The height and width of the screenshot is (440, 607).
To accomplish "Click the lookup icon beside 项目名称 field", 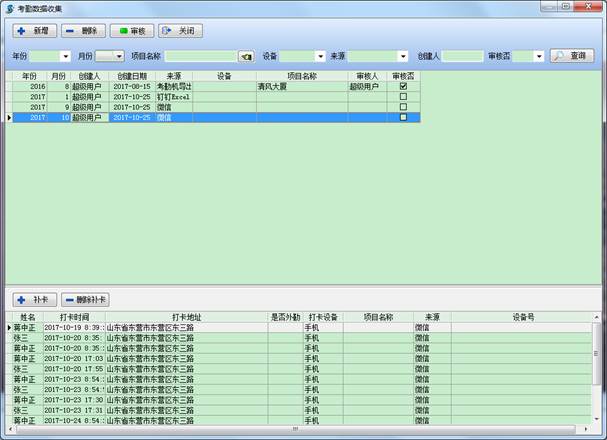I will [x=246, y=57].
